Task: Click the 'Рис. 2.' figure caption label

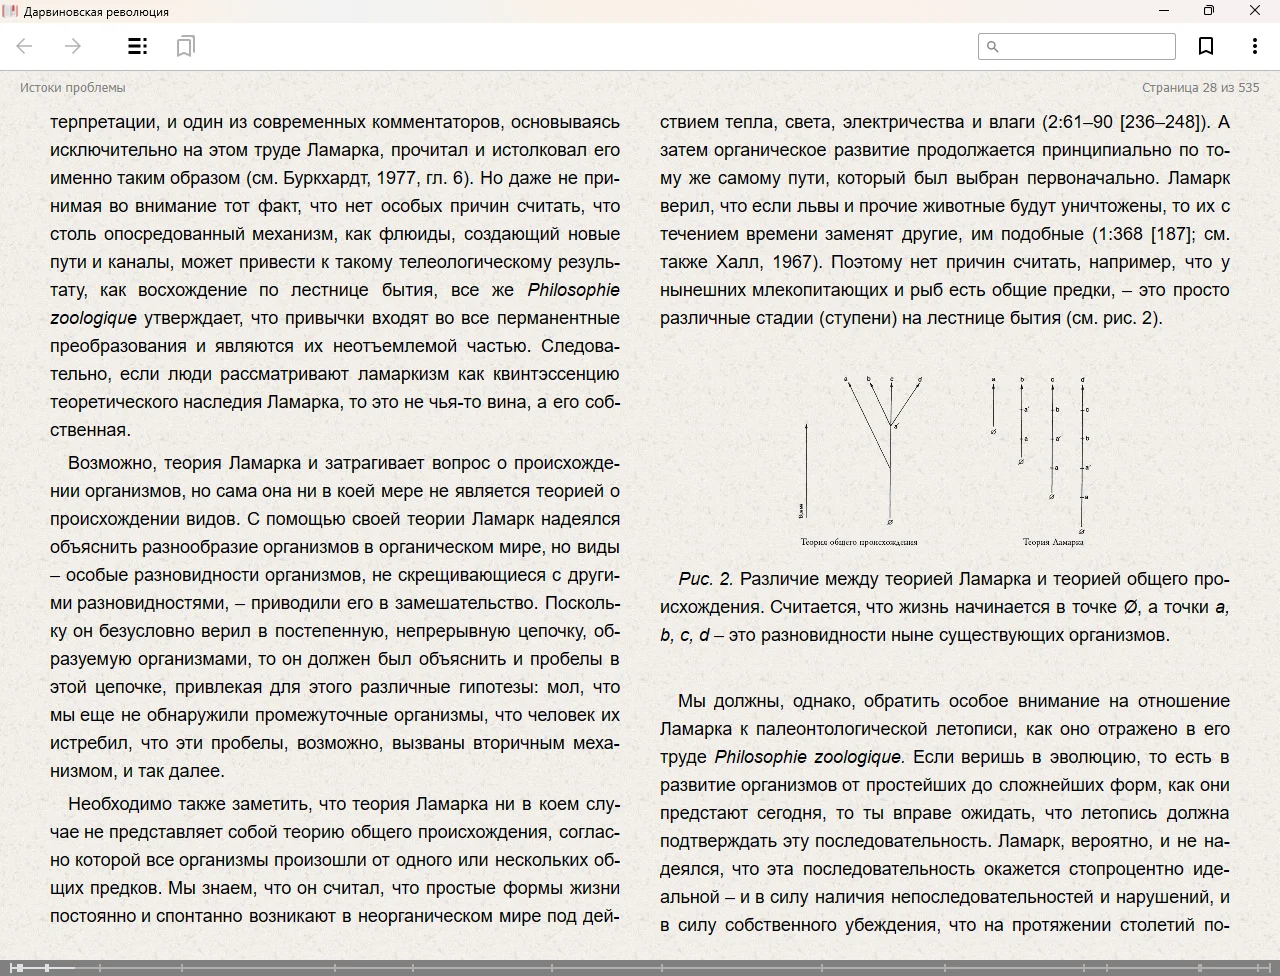Action: (705, 579)
